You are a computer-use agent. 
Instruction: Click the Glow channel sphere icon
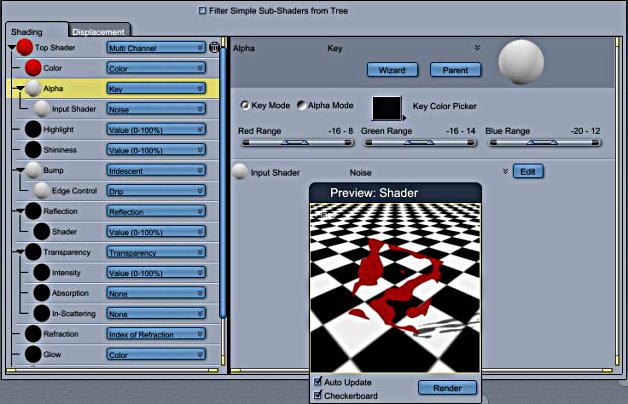(x=32, y=354)
